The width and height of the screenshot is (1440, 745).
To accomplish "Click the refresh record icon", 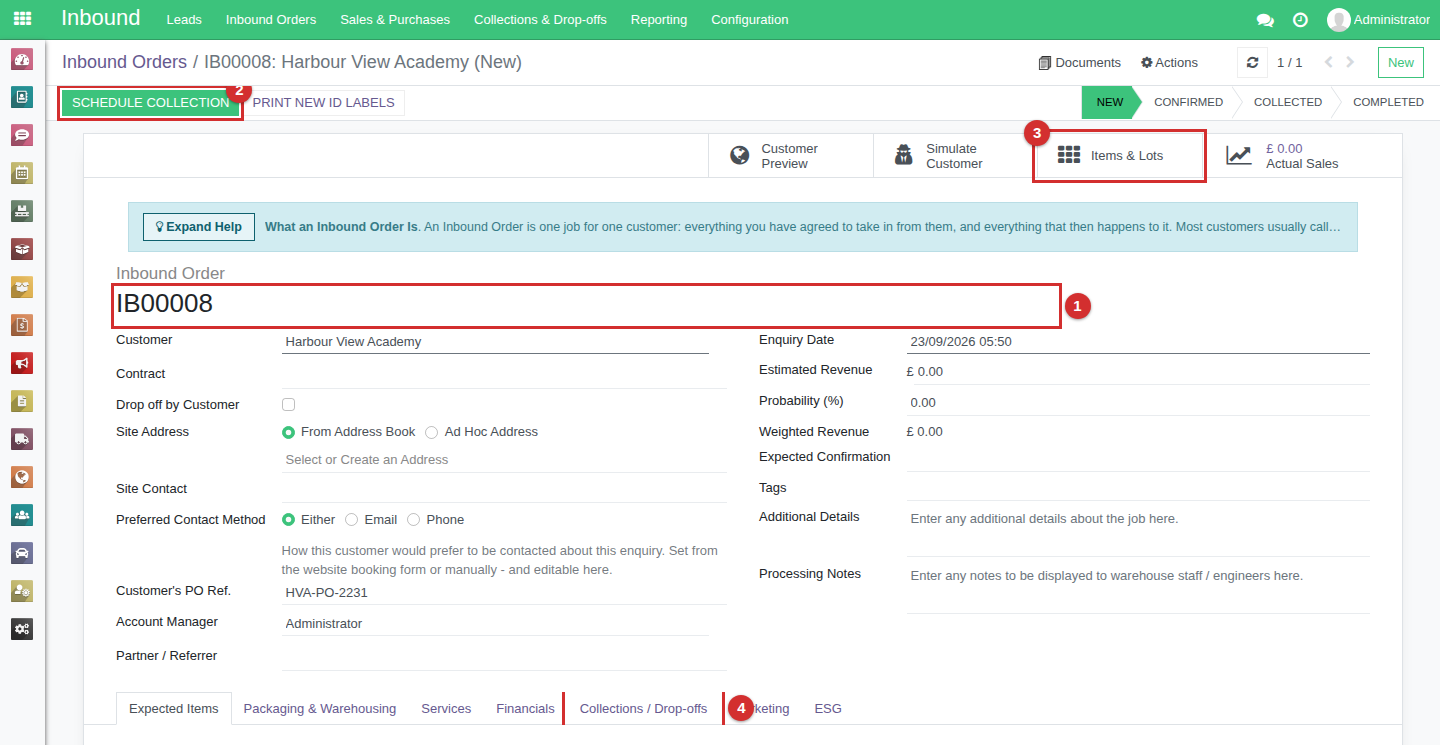I will click(x=1252, y=62).
